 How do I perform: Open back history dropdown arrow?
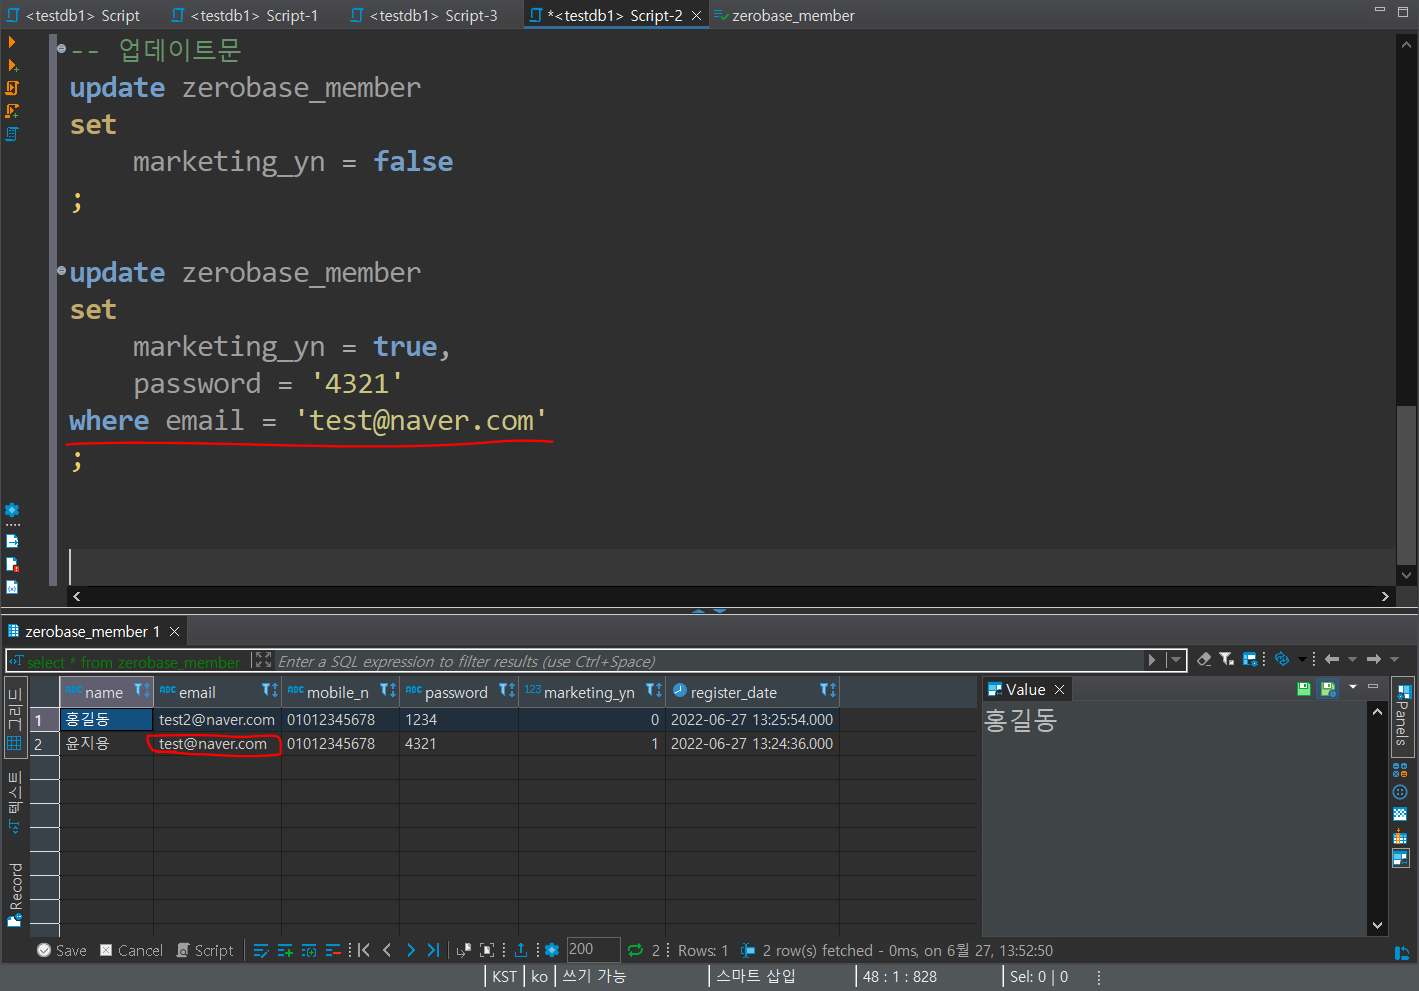(x=1352, y=659)
